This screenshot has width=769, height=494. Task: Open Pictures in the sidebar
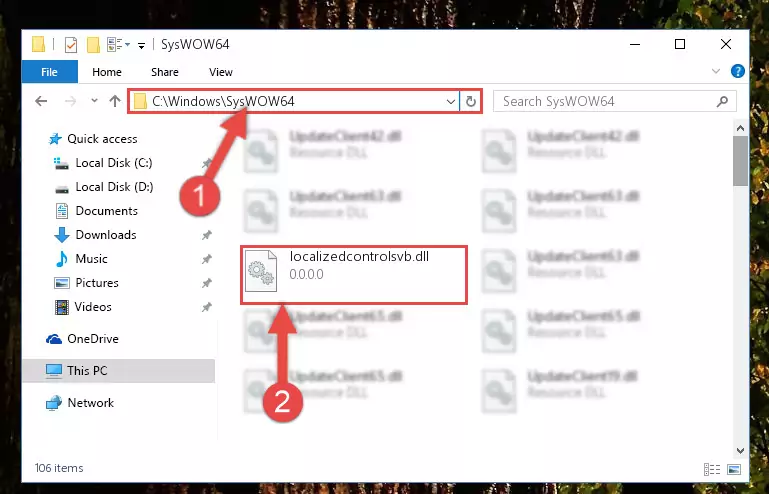point(97,283)
